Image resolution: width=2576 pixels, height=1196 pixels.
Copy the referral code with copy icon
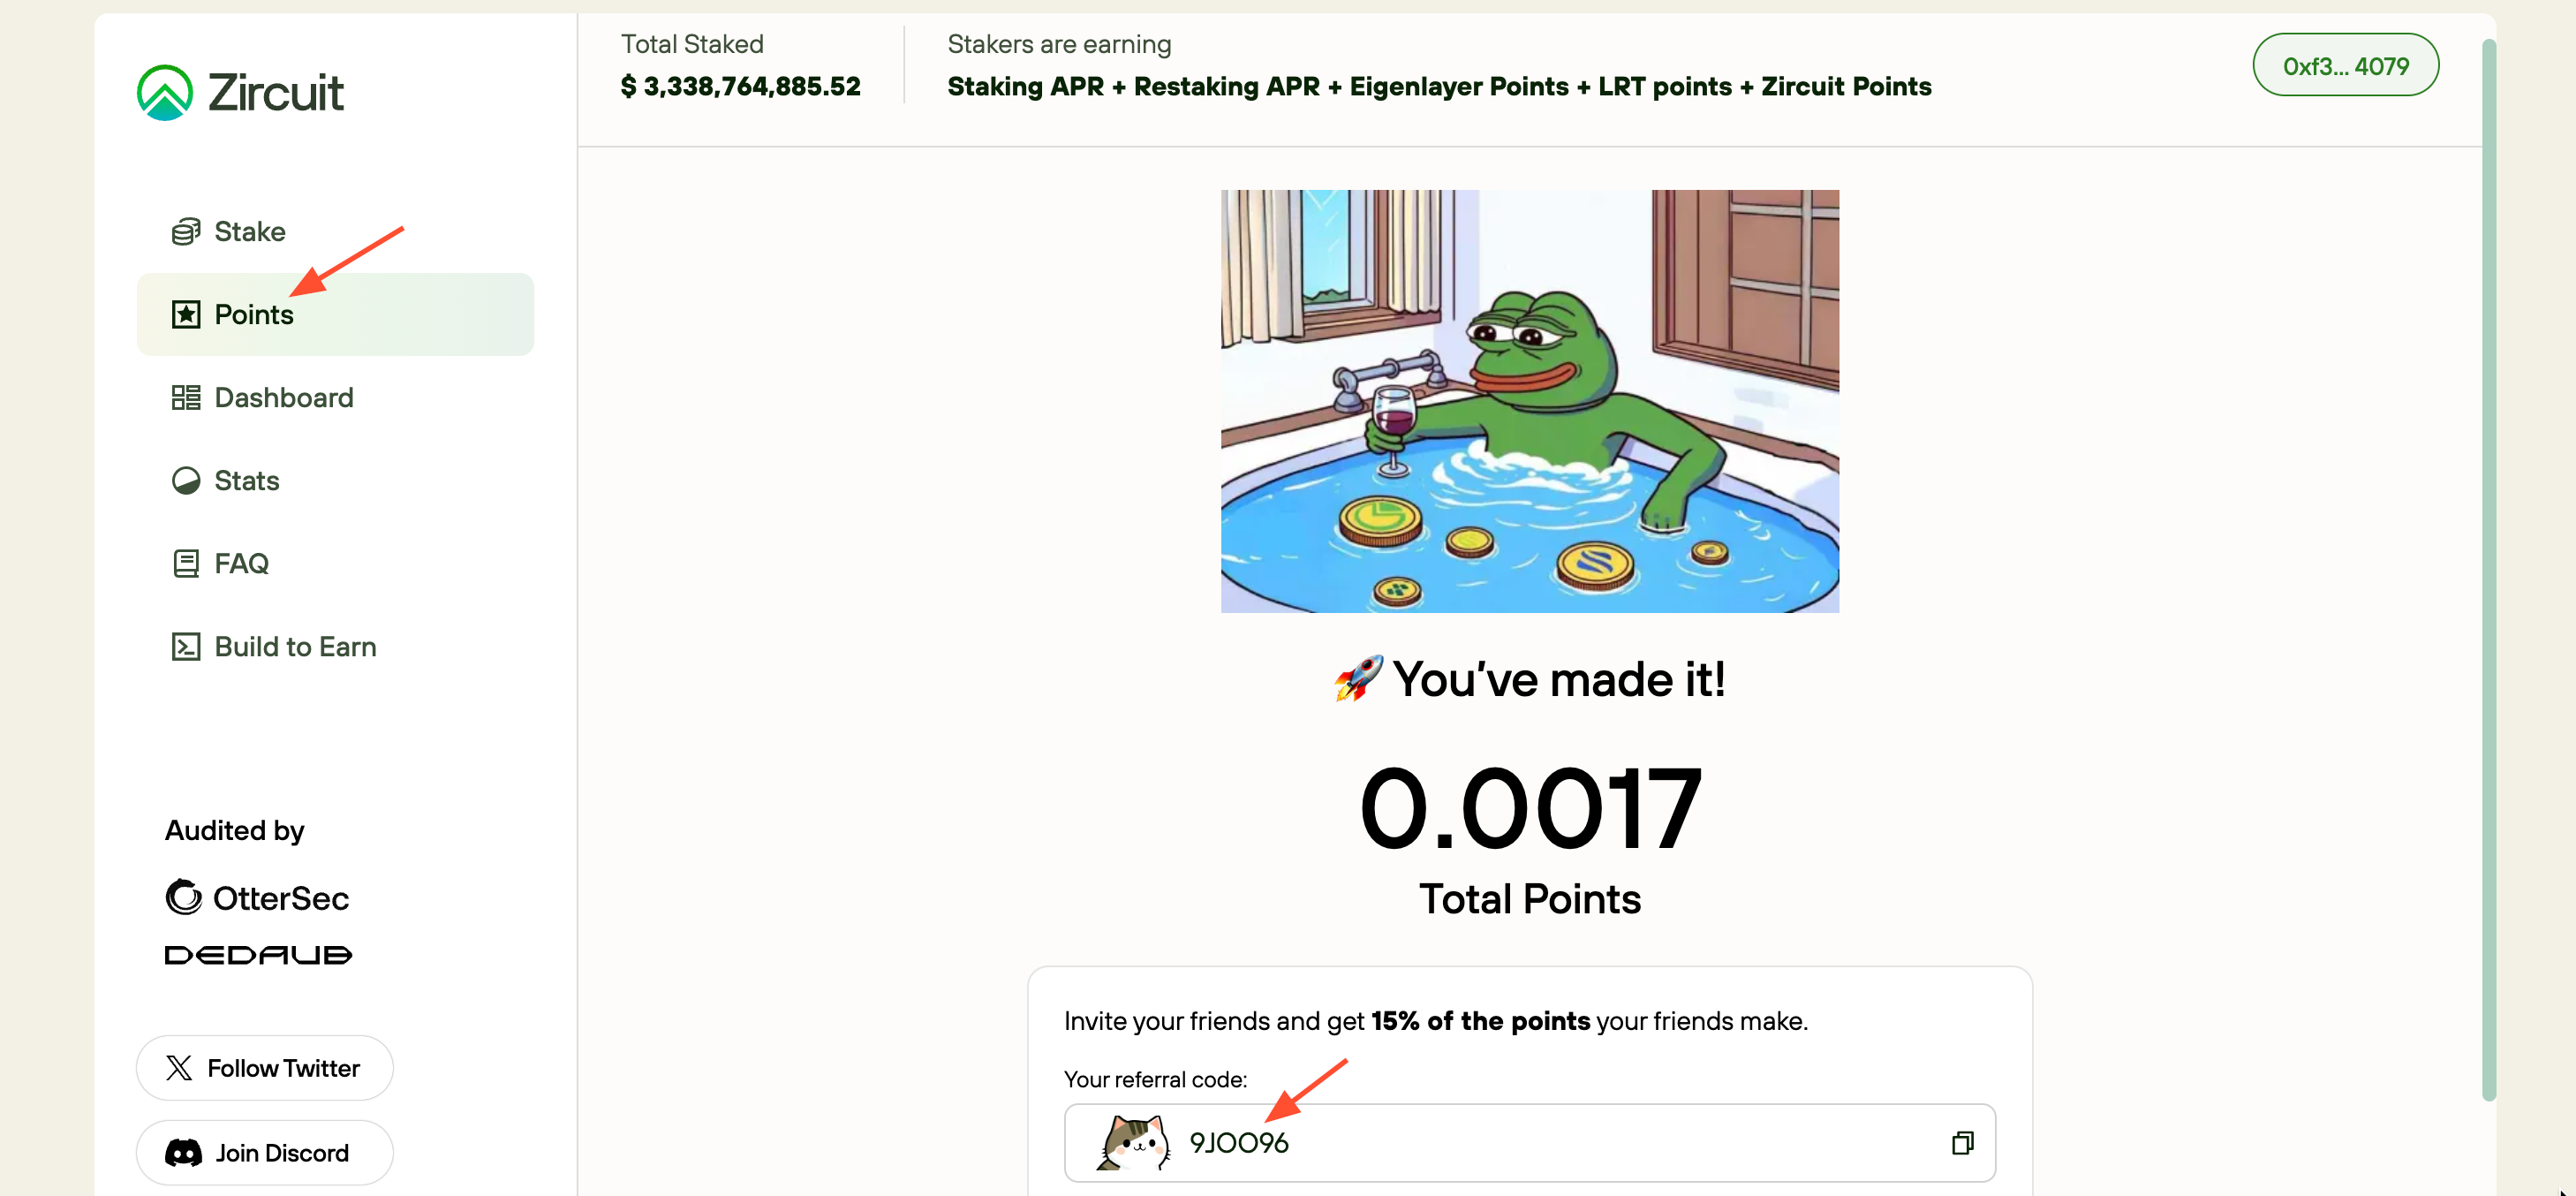[x=1962, y=1143]
